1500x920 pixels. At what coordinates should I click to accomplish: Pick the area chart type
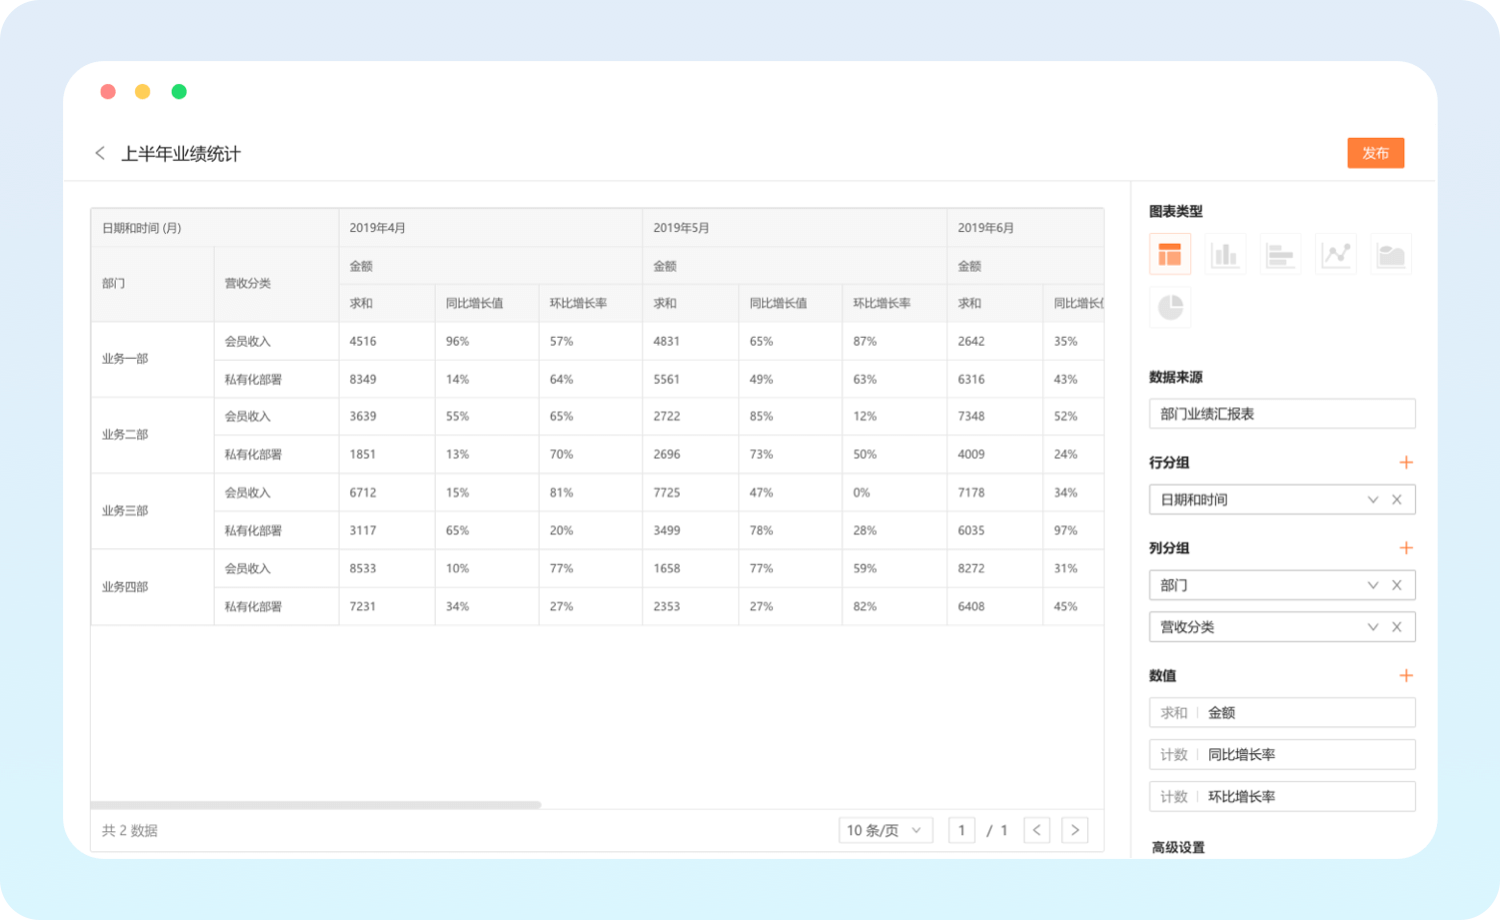tap(1391, 255)
